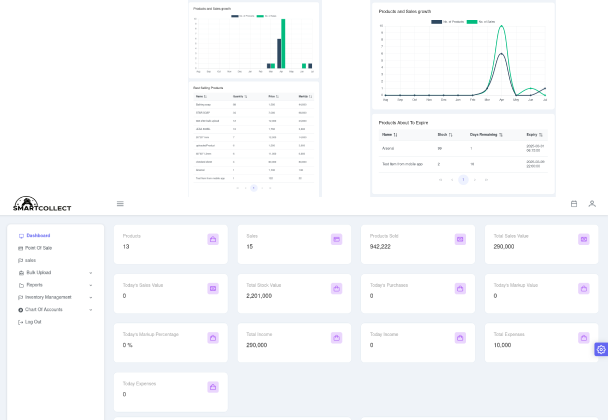Click the user profile icon
This screenshot has height=420, width=609.
[x=592, y=204]
